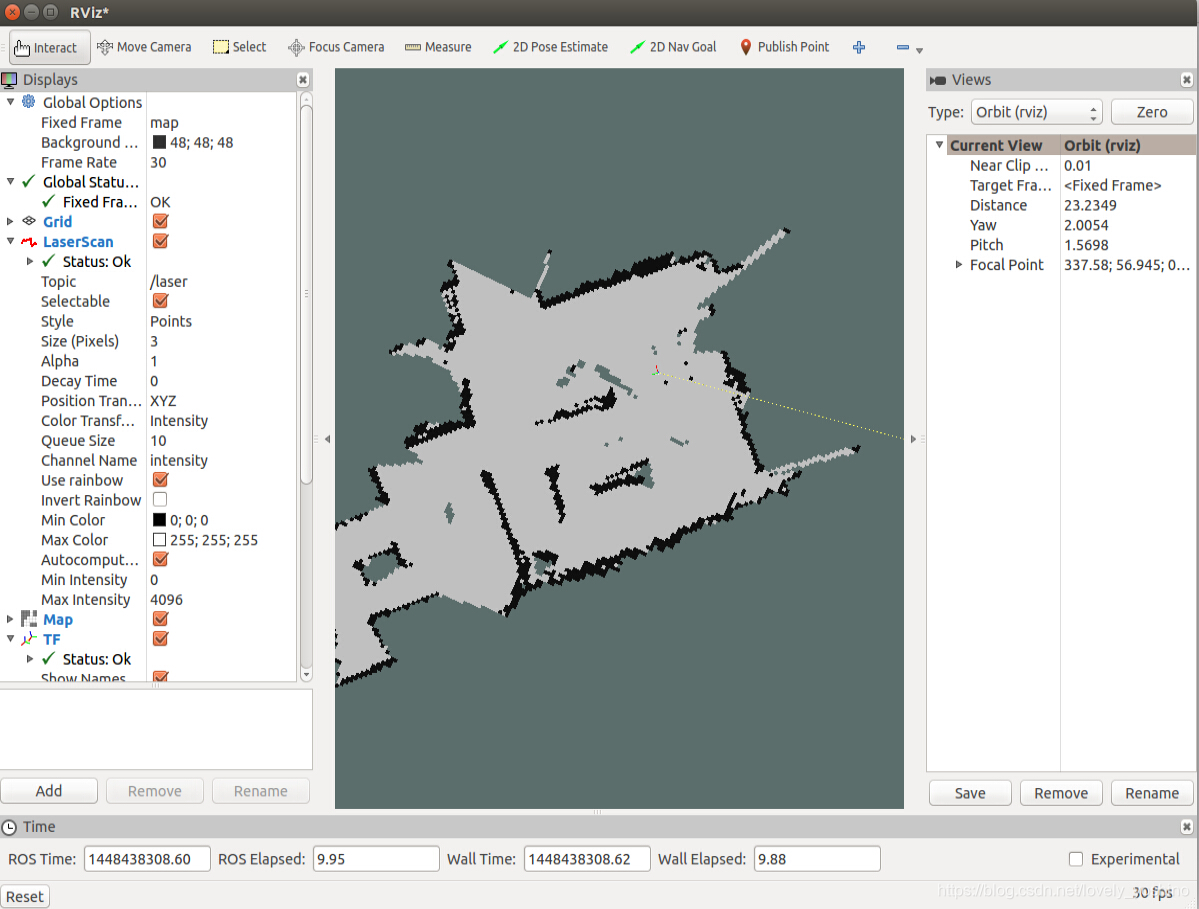1199x909 pixels.
Task: Open the Background color swatch
Action: [159, 142]
